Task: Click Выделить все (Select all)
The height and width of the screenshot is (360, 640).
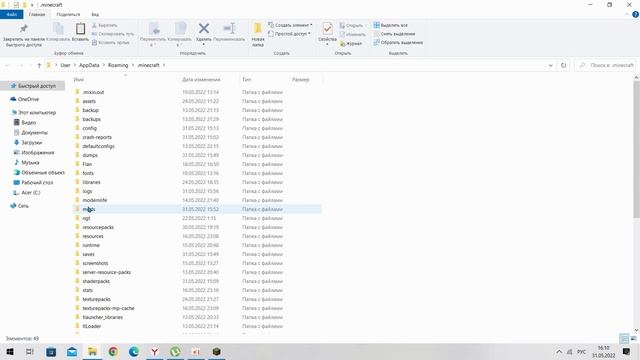Action: tap(391, 25)
